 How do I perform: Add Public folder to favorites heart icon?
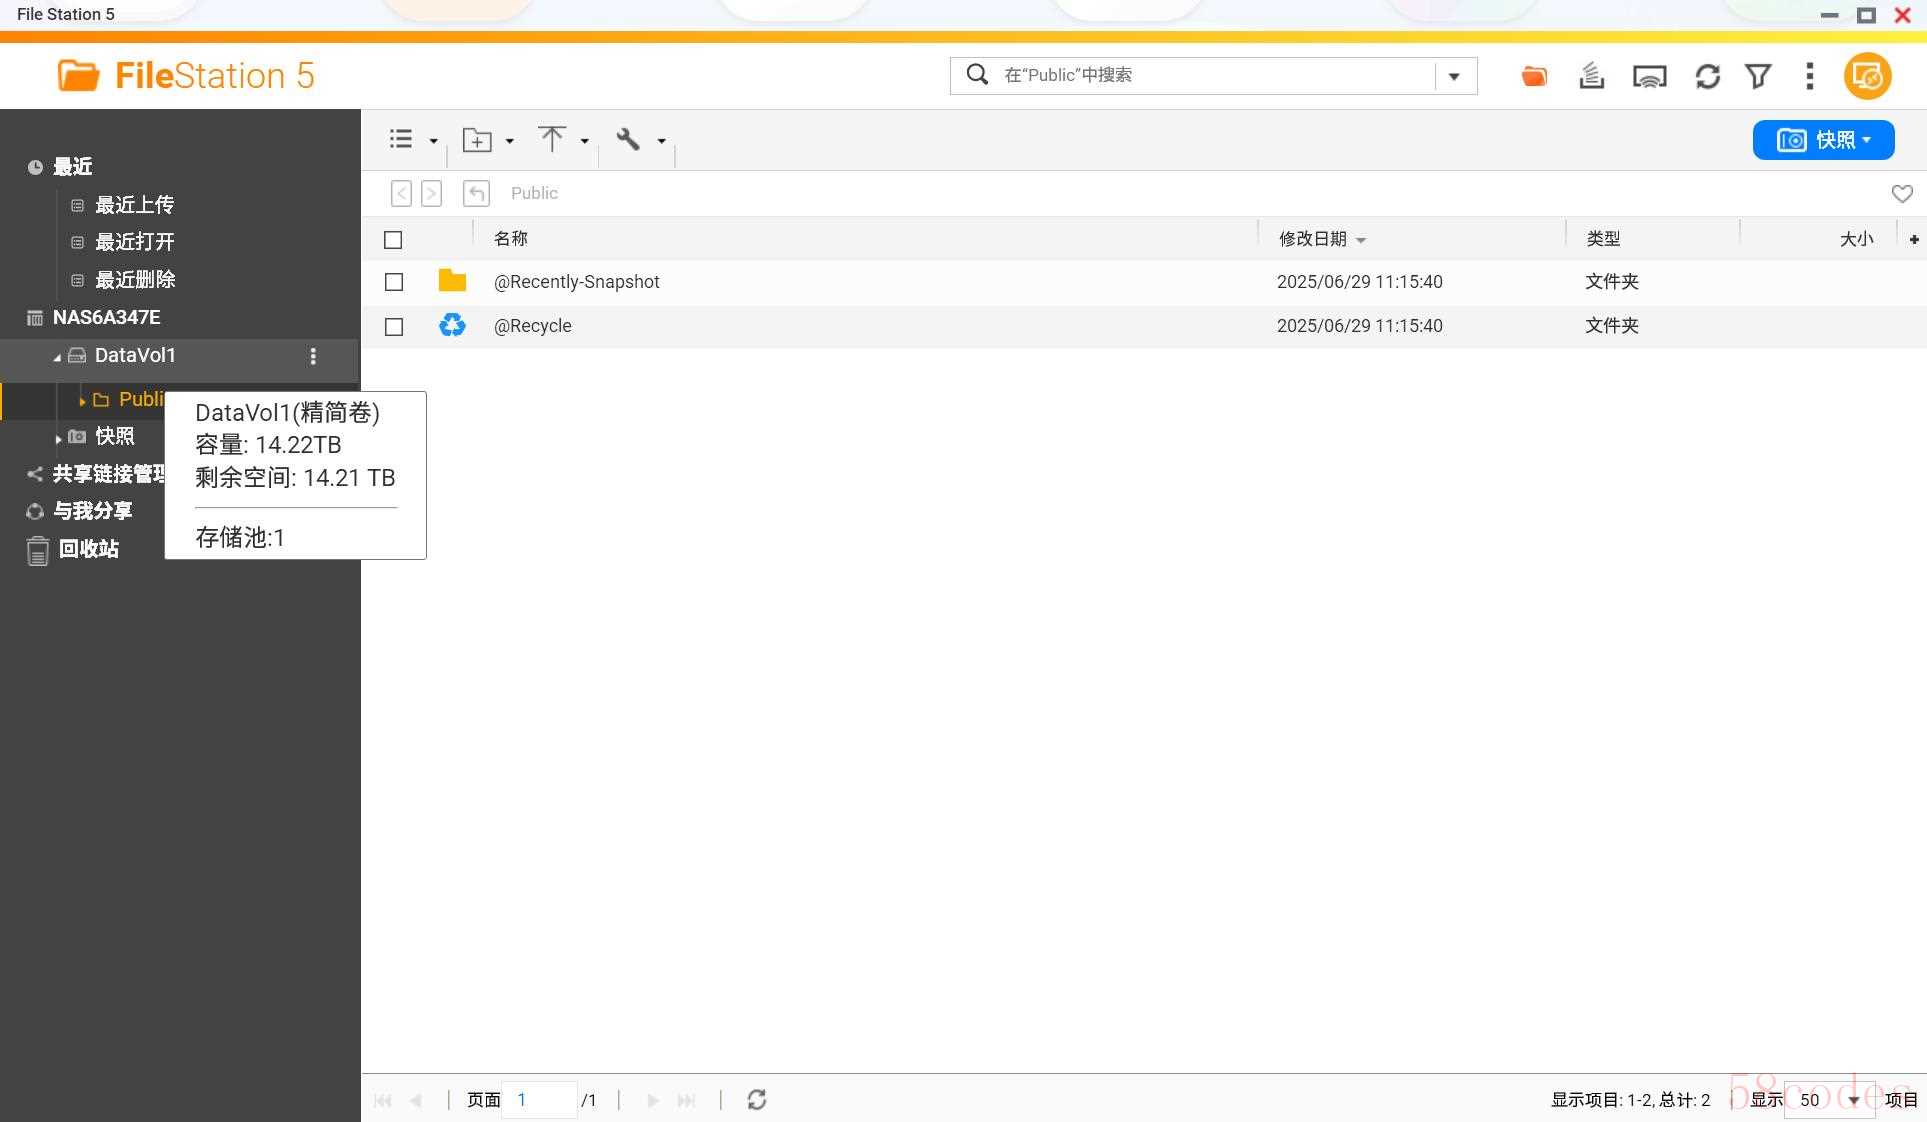coord(1902,194)
